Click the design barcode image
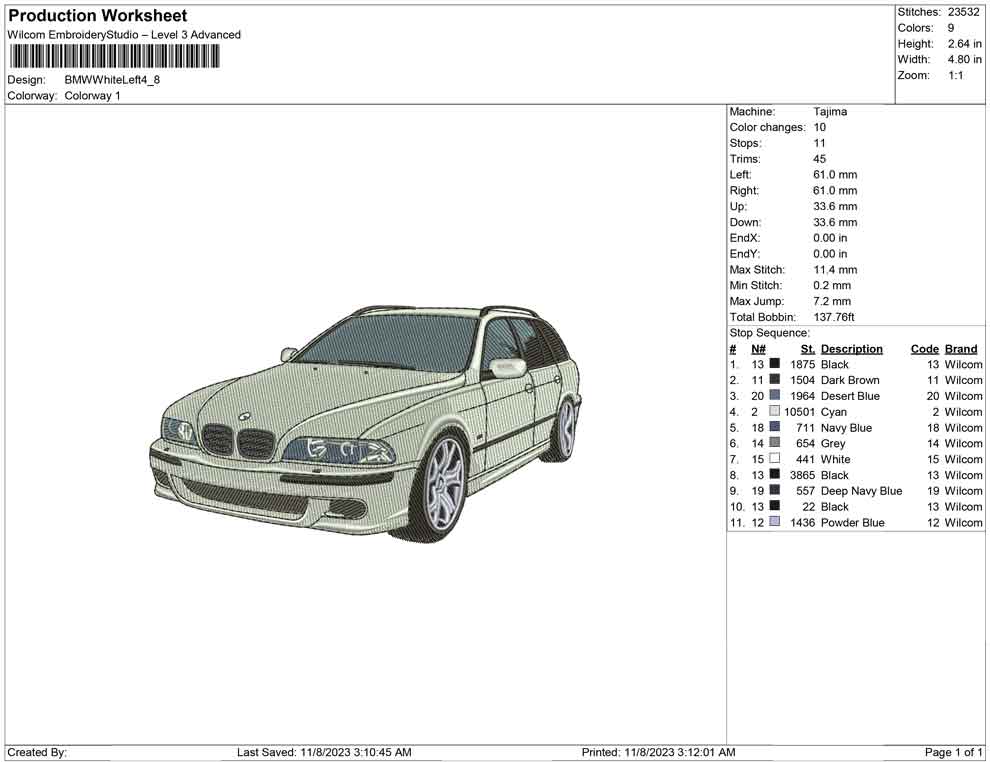 click(x=115, y=58)
